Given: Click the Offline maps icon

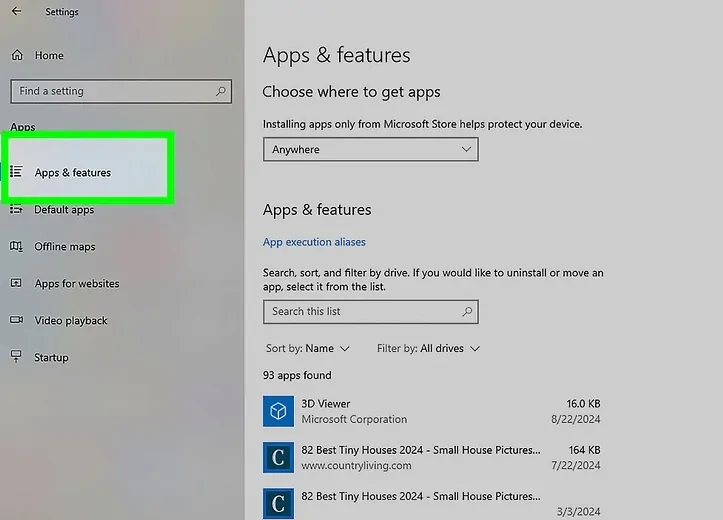Looking at the screenshot, I should pyautogui.click(x=16, y=246).
